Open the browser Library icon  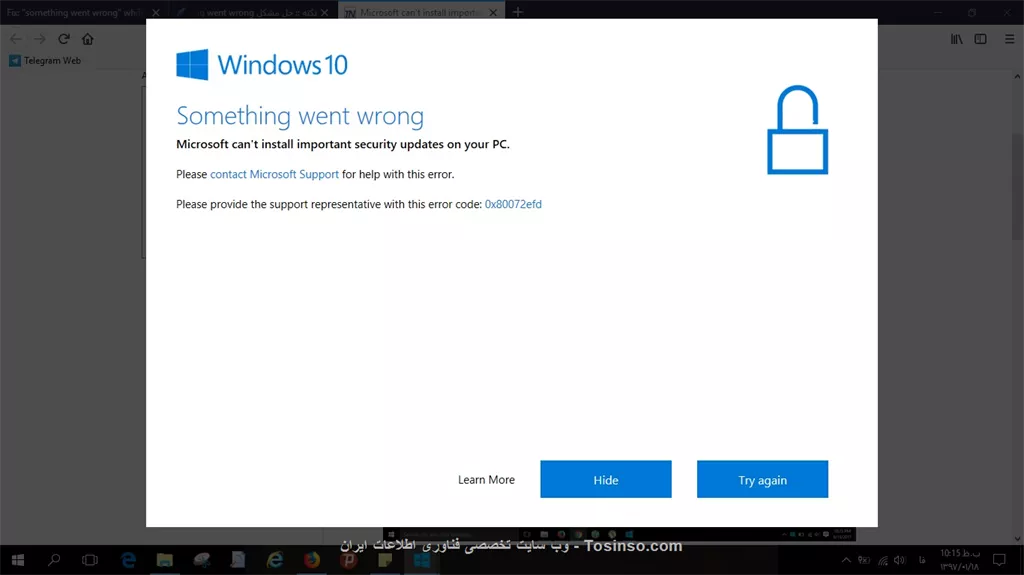pos(957,39)
